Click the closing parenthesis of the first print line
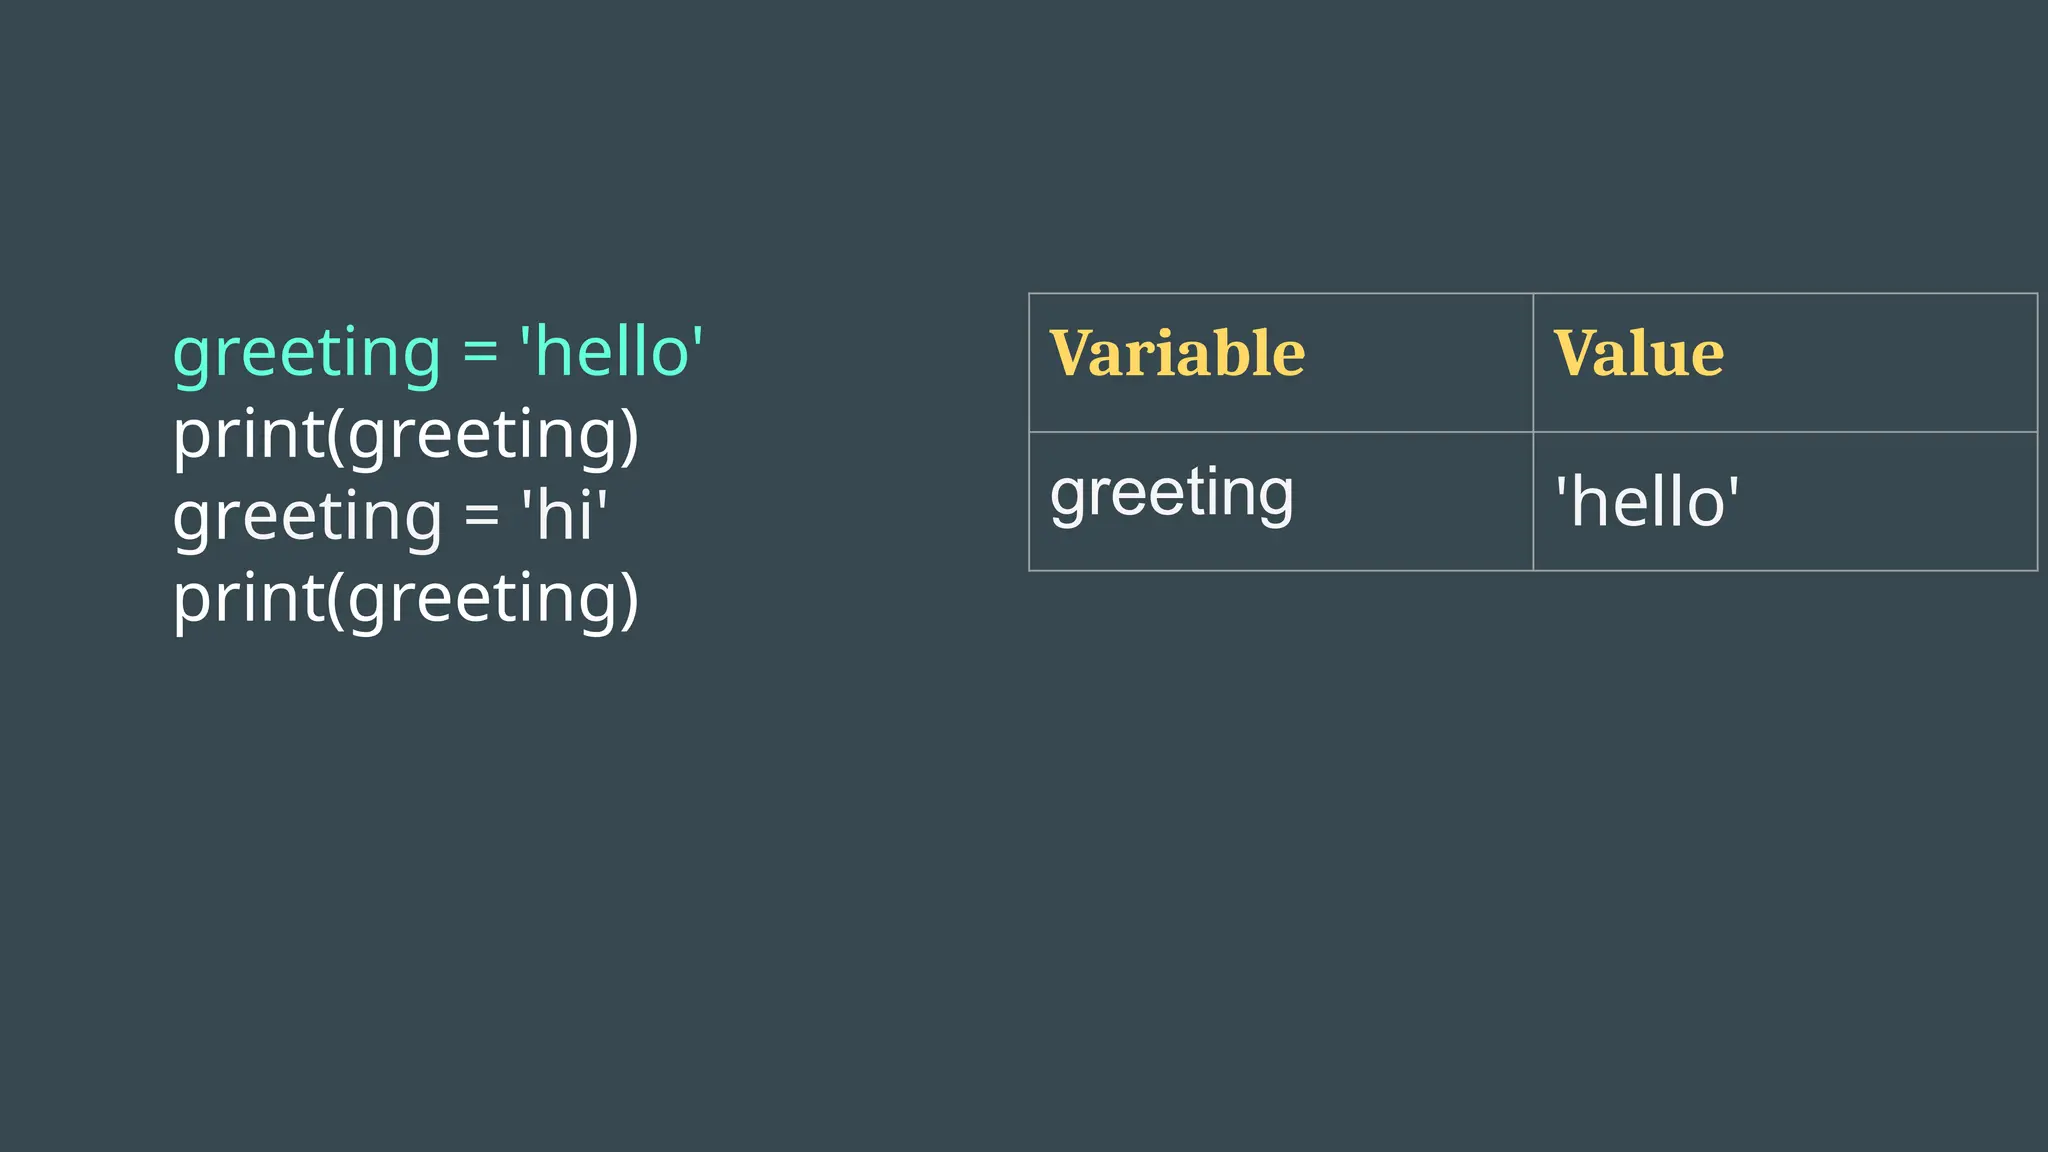The width and height of the screenshot is (2048, 1152). coord(628,437)
